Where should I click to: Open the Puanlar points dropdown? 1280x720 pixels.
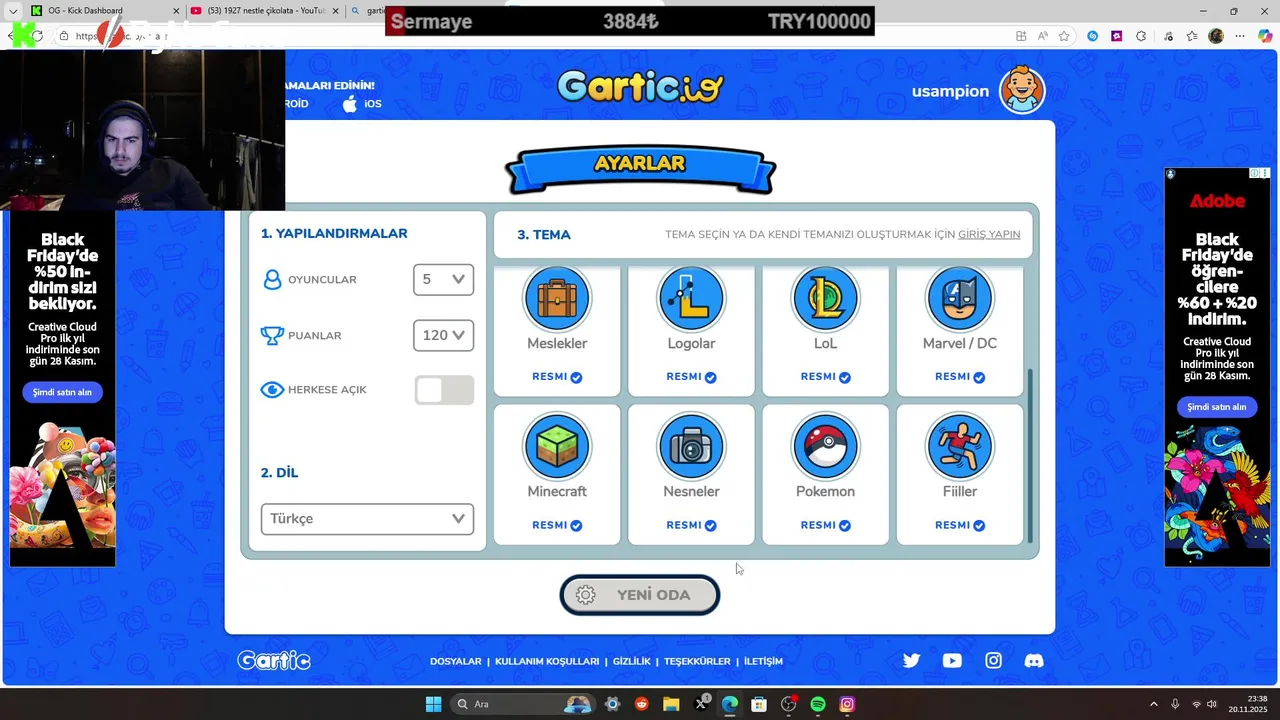[443, 335]
